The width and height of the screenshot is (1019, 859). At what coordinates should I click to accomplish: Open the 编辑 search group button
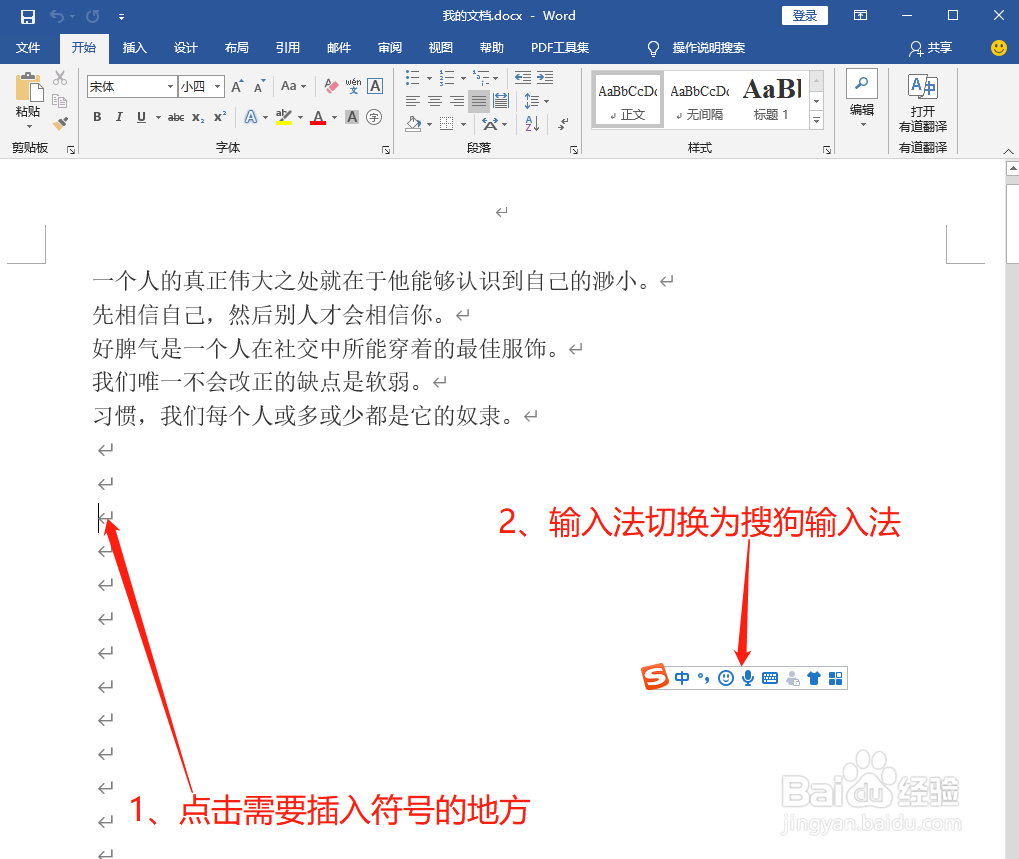[862, 97]
